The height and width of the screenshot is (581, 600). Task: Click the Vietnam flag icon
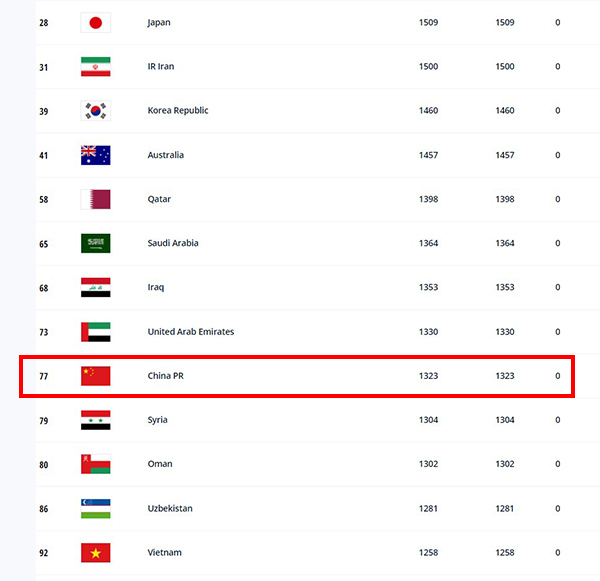pos(95,552)
